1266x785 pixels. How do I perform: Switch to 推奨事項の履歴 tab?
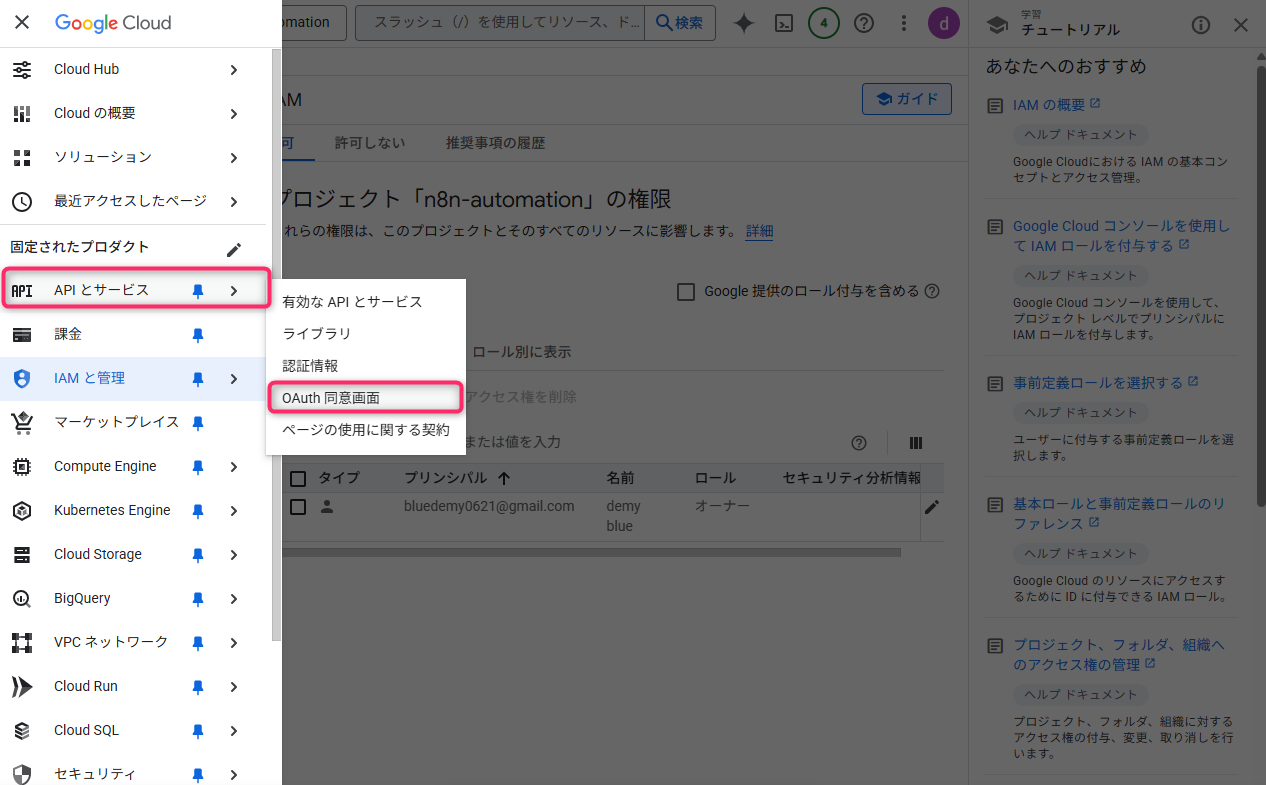coord(496,143)
